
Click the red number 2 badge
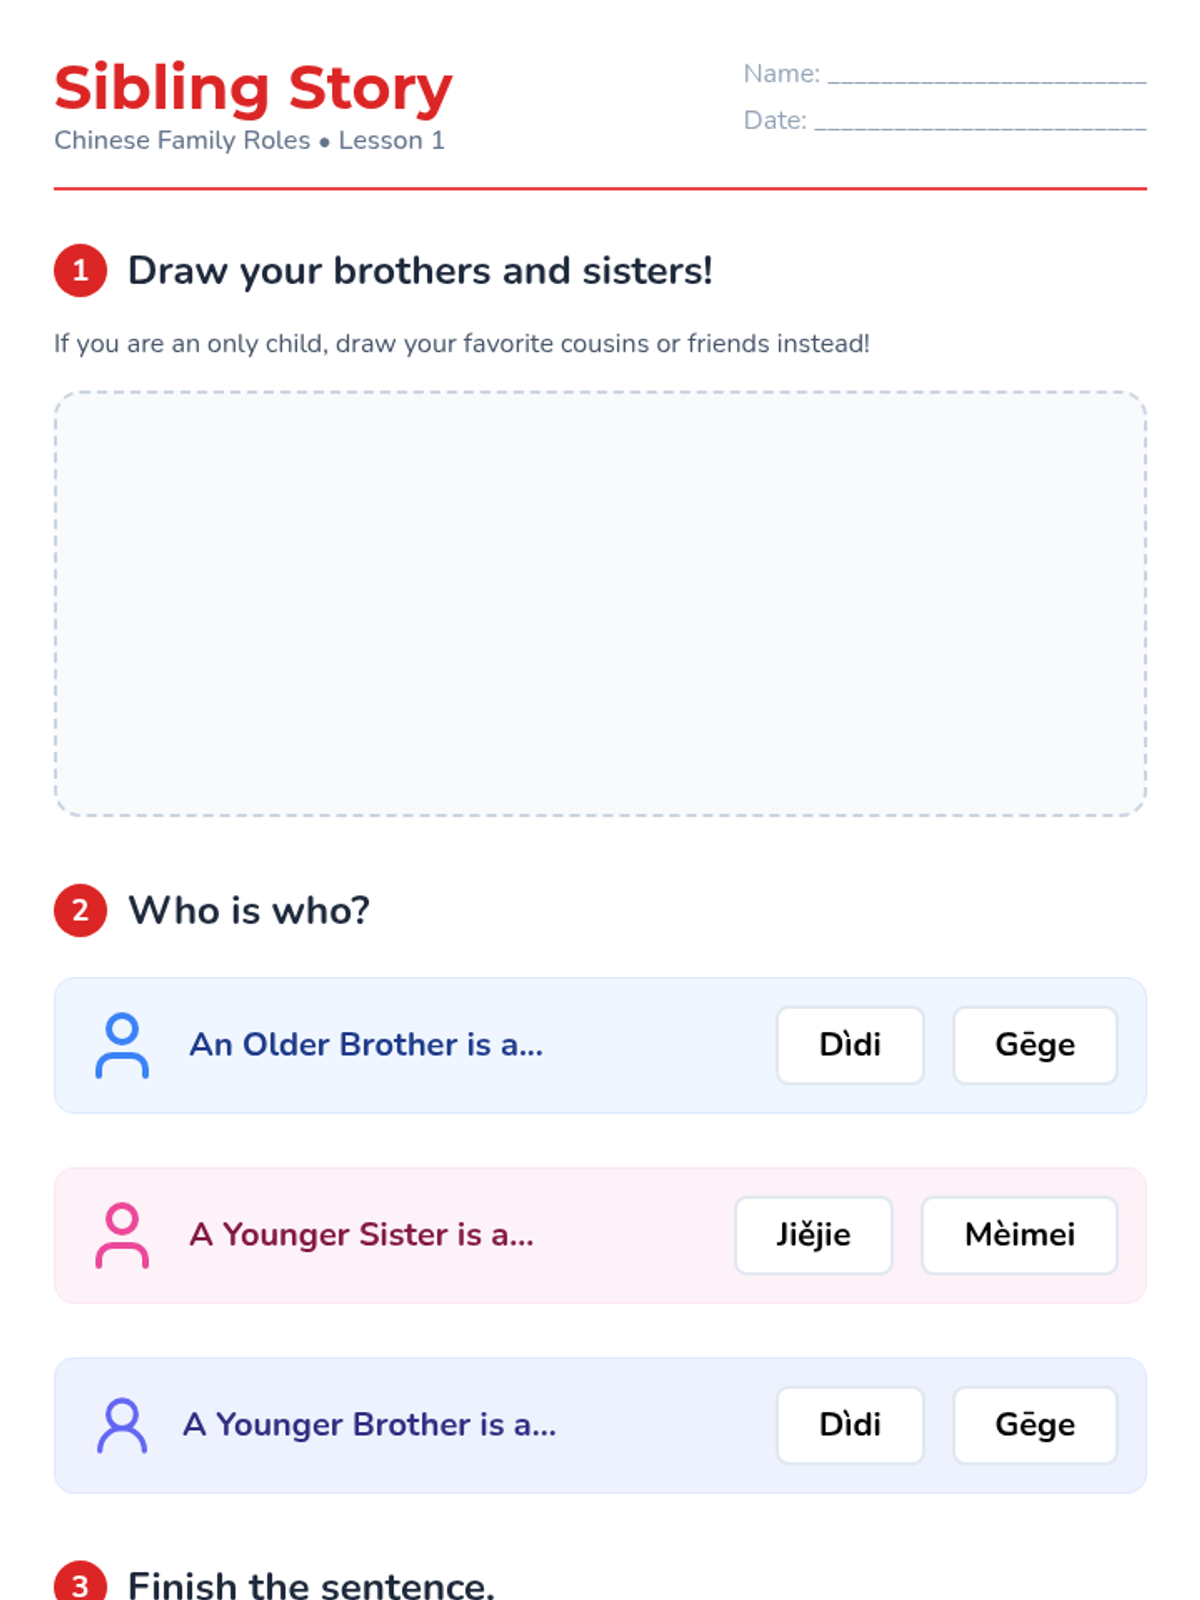pyautogui.click(x=80, y=911)
